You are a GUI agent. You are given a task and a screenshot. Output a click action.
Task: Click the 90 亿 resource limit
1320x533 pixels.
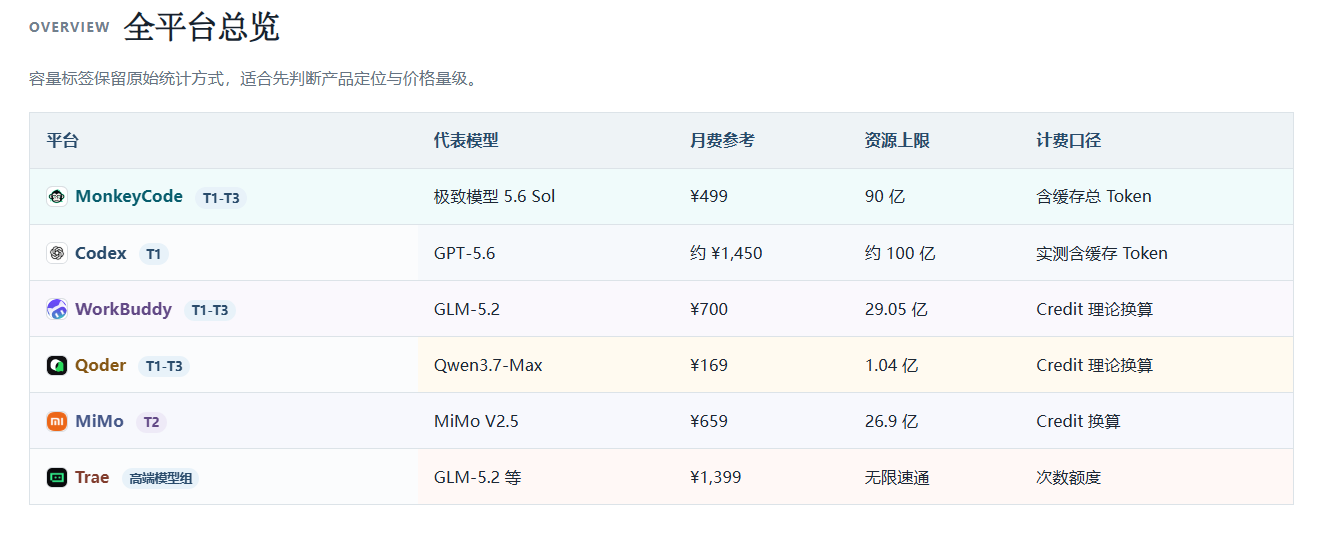pos(885,196)
